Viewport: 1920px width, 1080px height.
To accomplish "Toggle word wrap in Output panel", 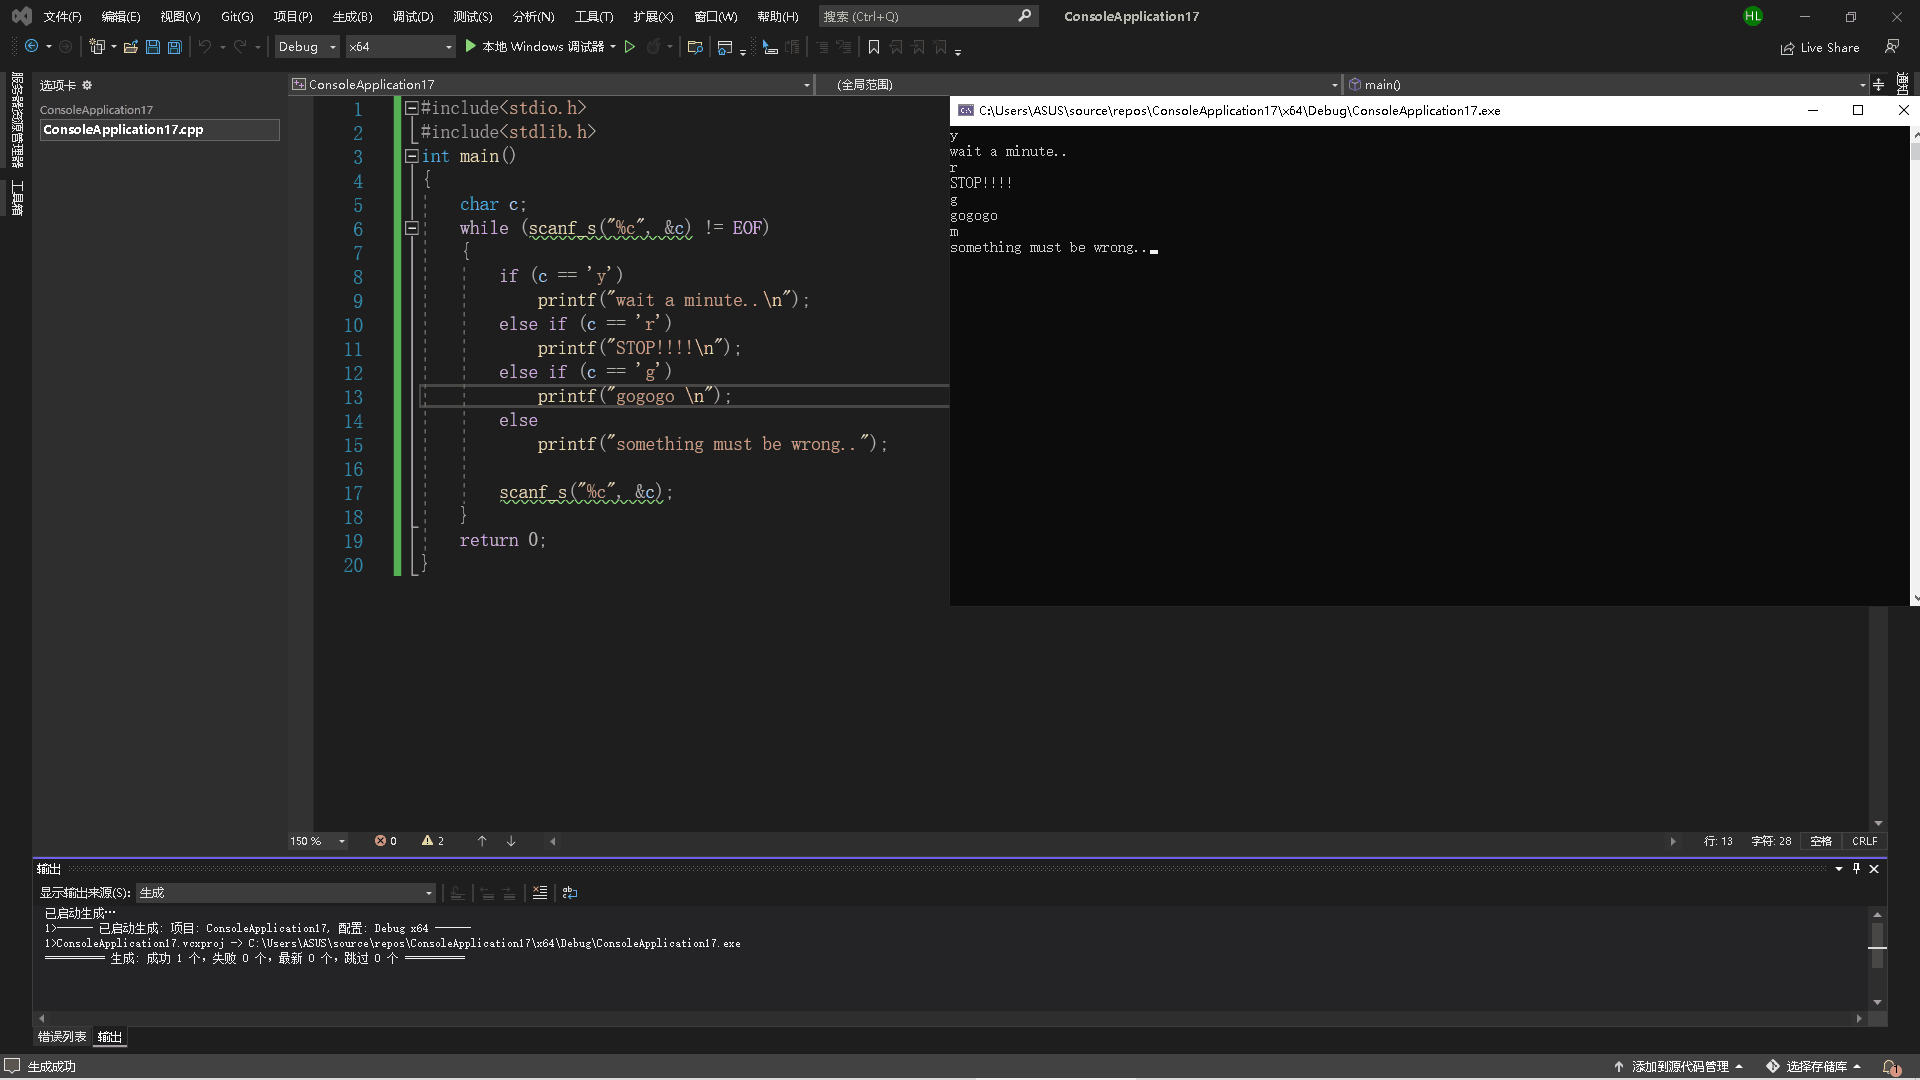I will pos(570,893).
